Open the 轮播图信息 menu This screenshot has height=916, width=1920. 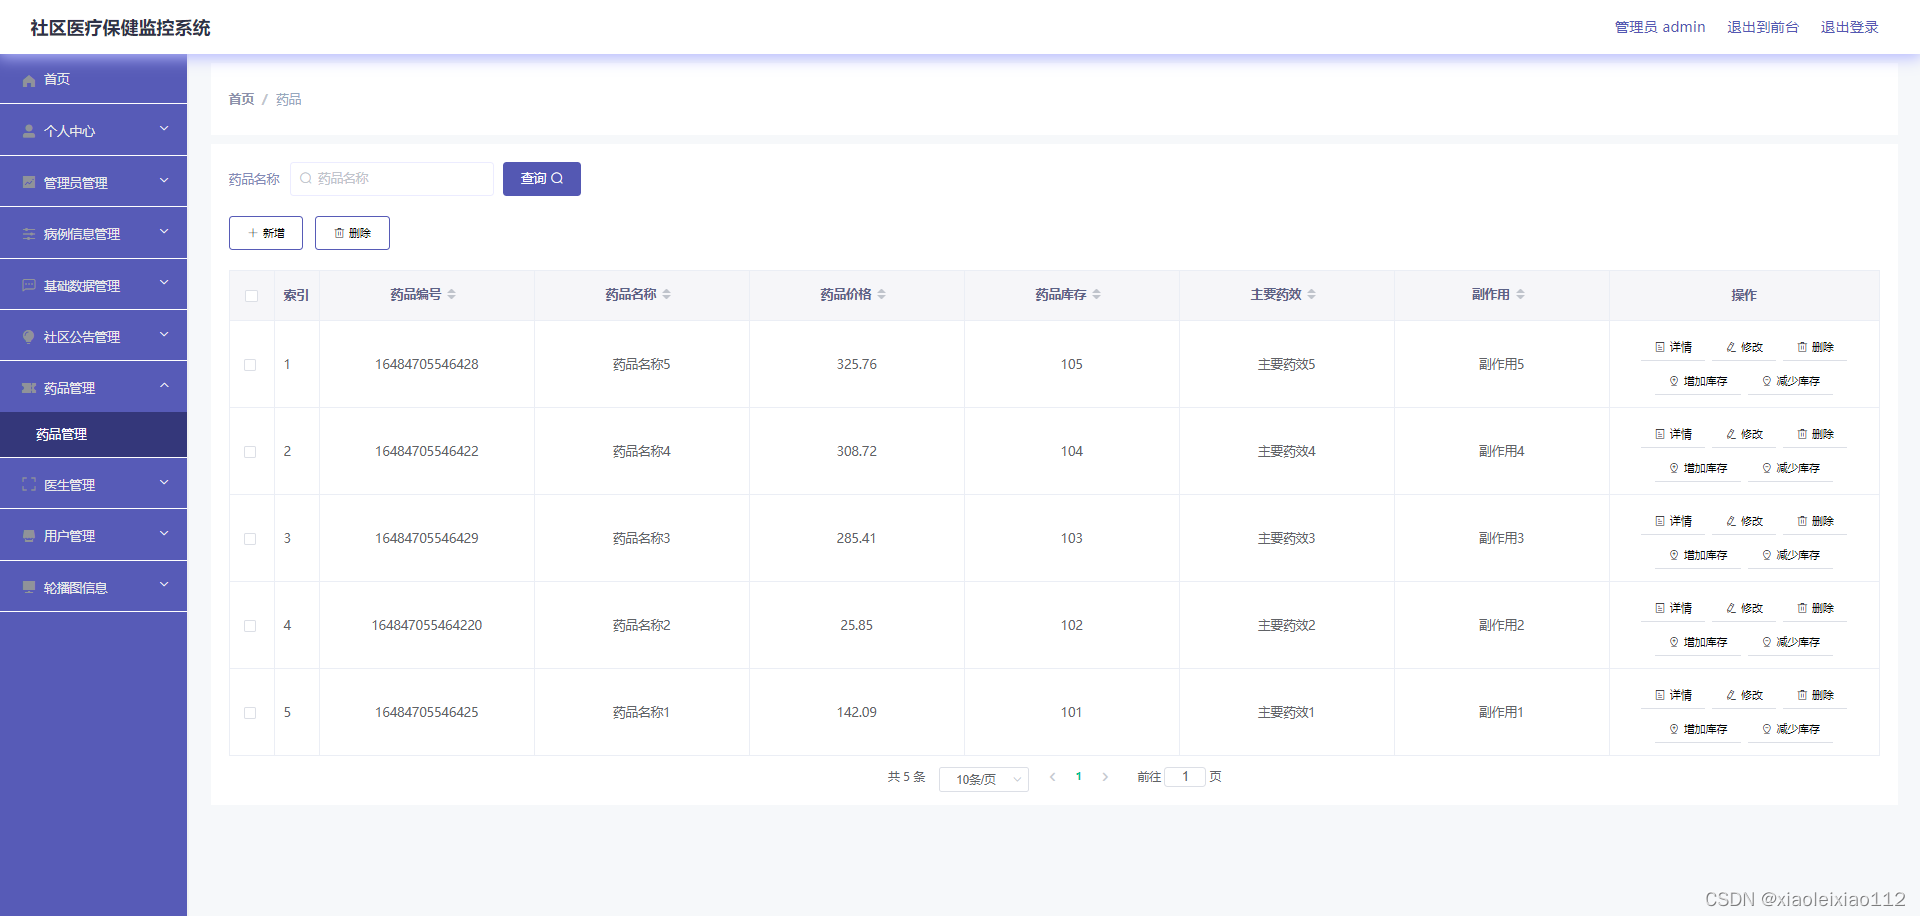93,587
